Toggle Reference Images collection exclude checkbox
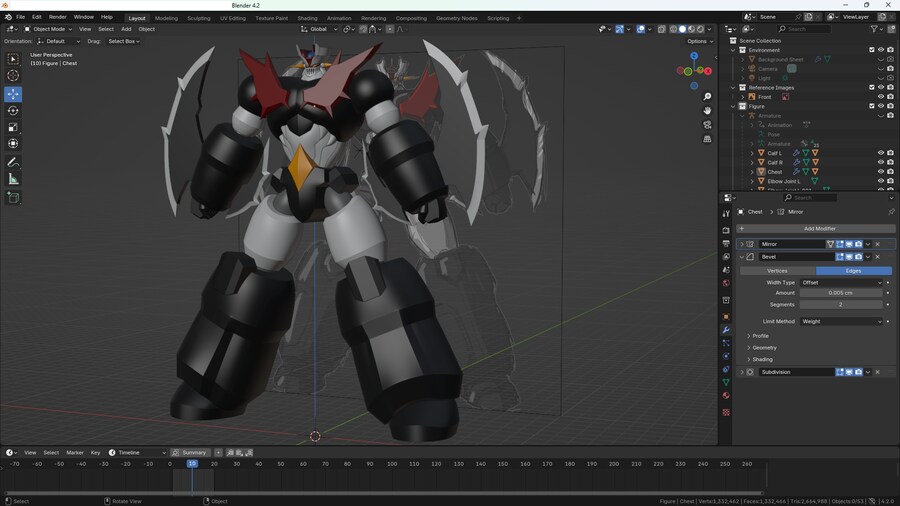Image resolution: width=900 pixels, height=506 pixels. pyautogui.click(x=872, y=88)
